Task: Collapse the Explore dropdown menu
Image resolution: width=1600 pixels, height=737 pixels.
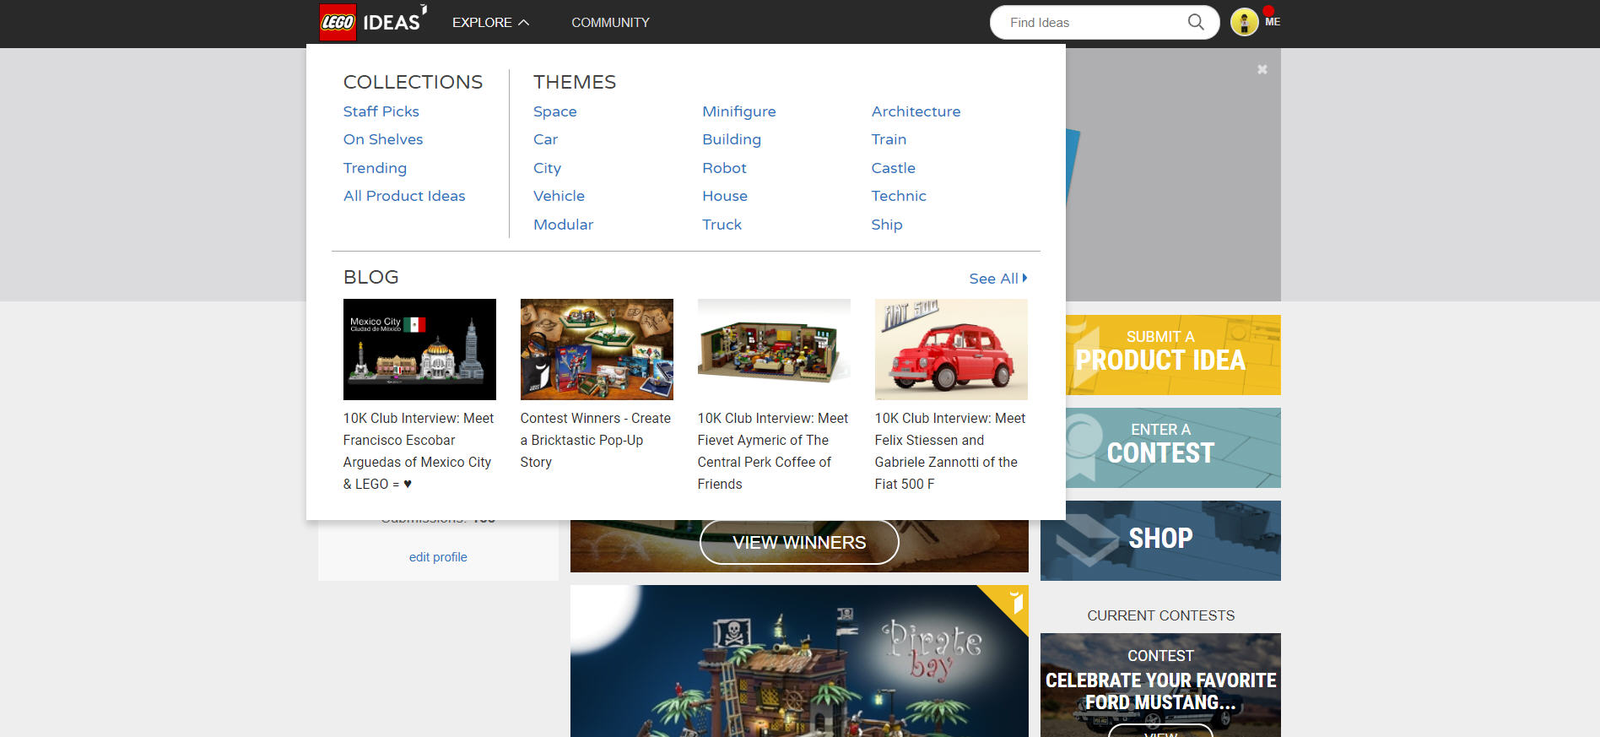Action: pos(490,22)
